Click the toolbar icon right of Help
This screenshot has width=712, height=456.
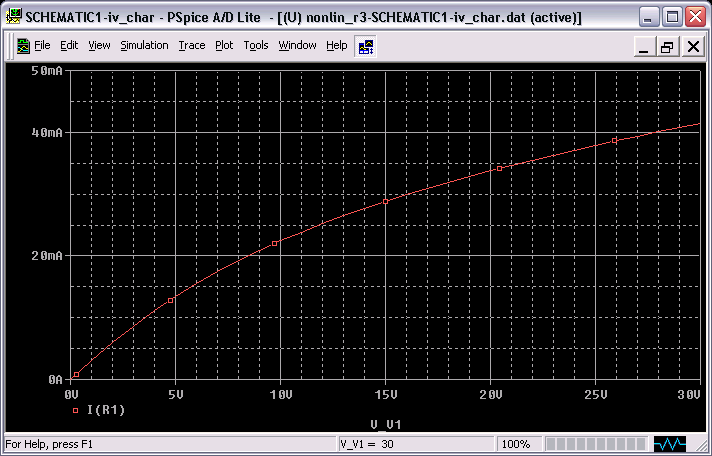point(366,46)
